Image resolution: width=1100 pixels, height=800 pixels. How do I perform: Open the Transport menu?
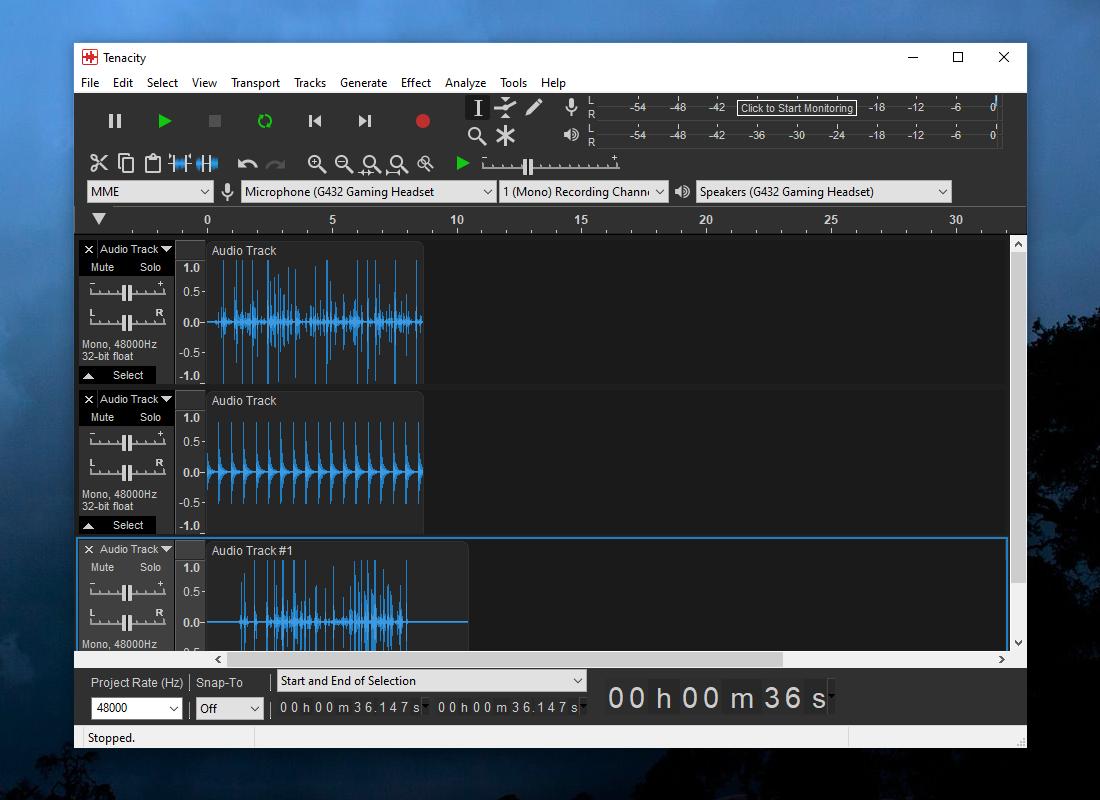click(x=255, y=83)
